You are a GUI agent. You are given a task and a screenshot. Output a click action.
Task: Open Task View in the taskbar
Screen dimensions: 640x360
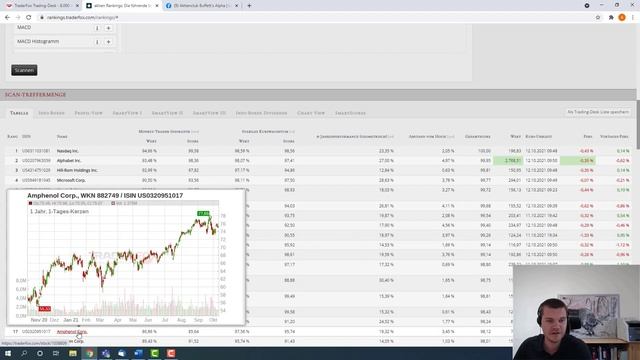pos(56,353)
